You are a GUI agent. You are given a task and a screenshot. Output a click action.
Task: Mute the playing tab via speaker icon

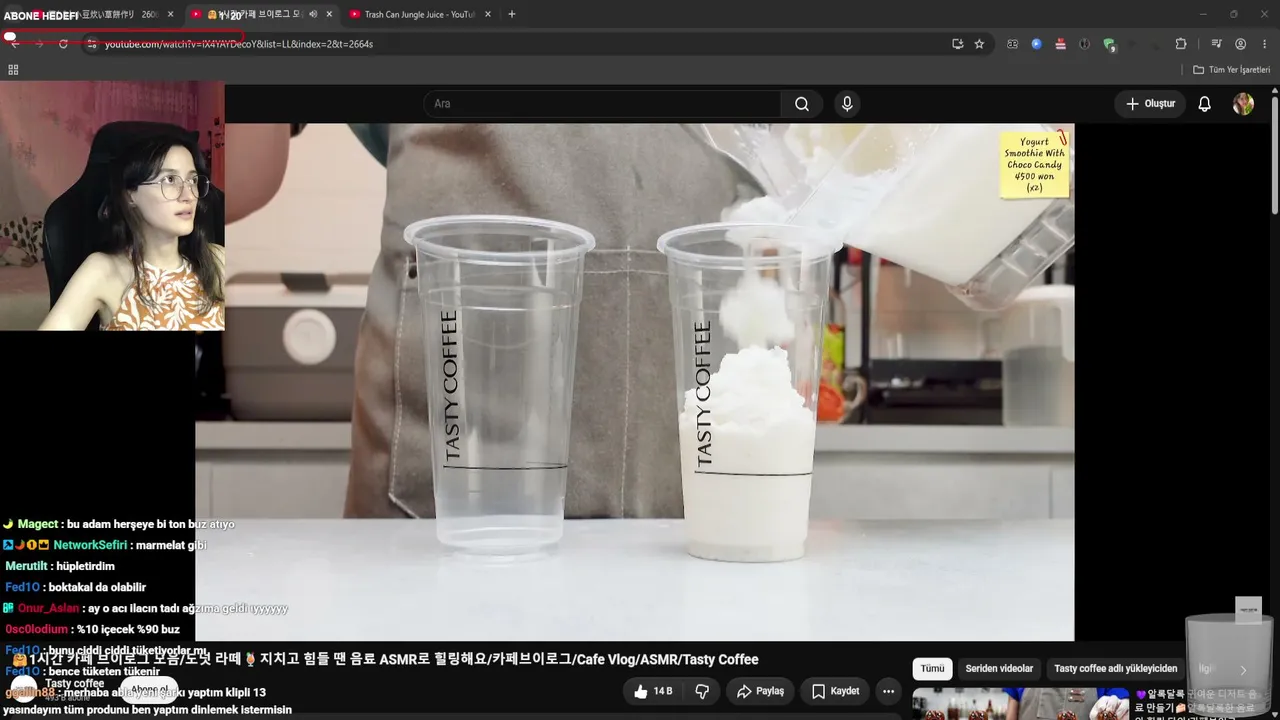pyautogui.click(x=314, y=14)
